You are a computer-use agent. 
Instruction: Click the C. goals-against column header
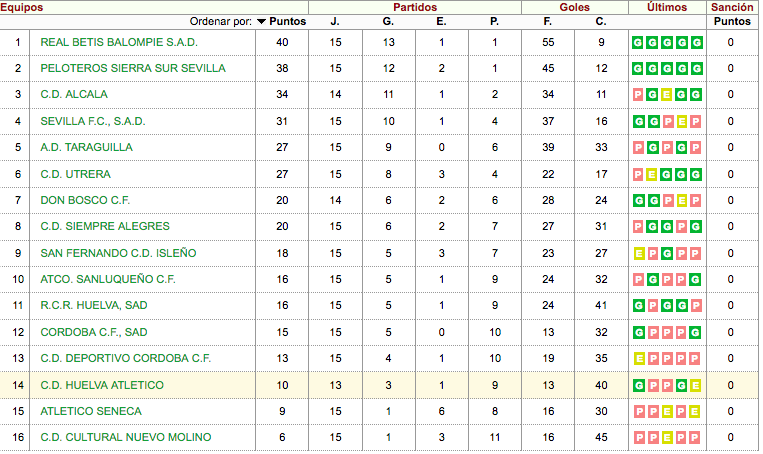(x=601, y=21)
